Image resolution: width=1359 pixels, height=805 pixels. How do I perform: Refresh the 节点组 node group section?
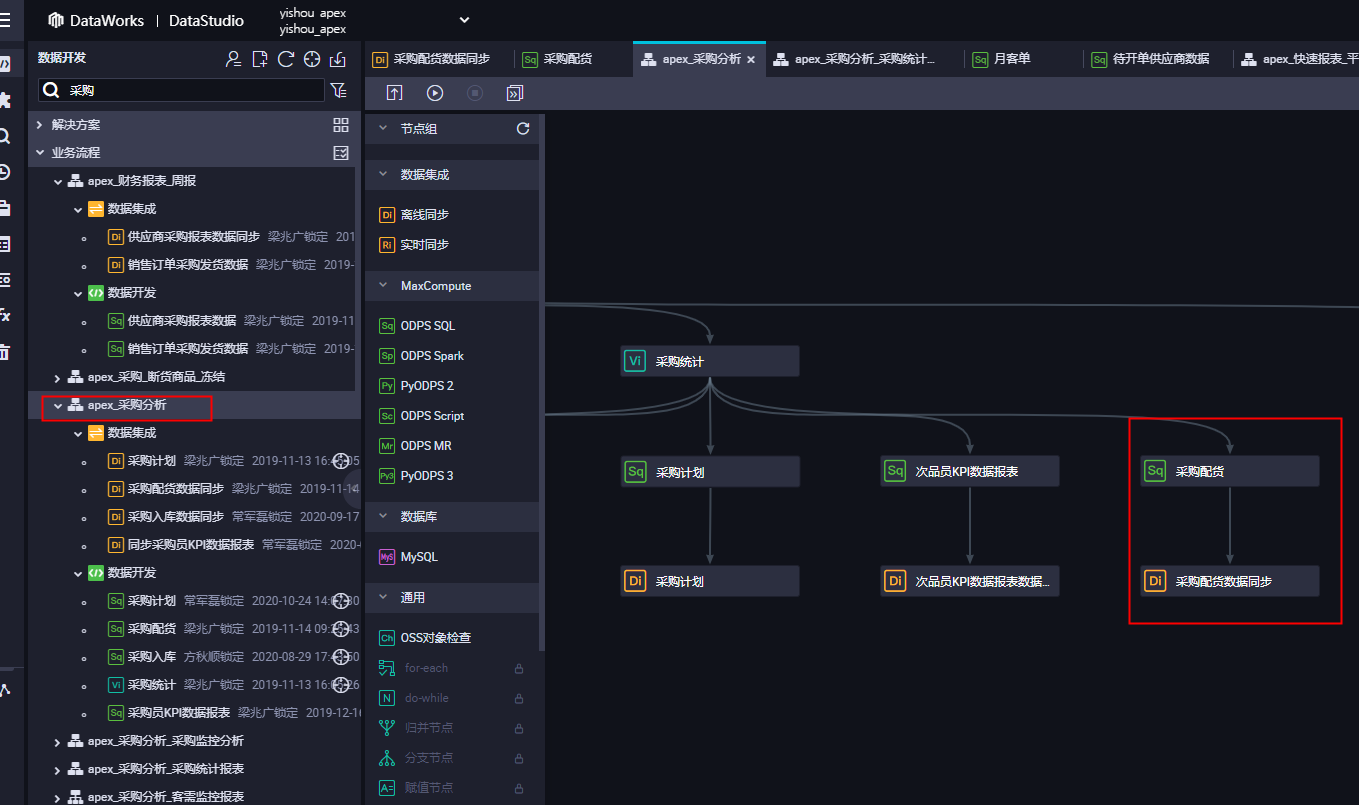click(522, 129)
